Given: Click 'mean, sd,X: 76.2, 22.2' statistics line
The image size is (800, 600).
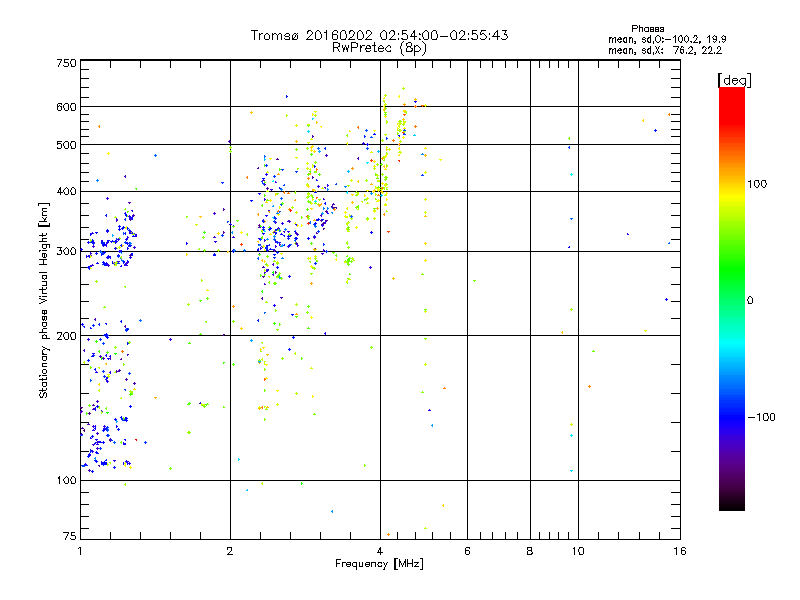Looking at the screenshot, I should (x=665, y=50).
